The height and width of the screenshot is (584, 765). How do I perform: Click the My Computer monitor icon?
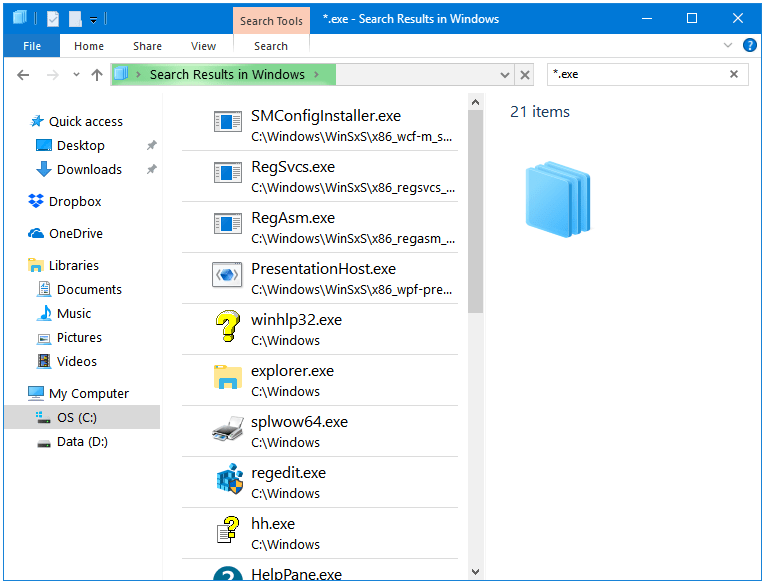[36, 393]
